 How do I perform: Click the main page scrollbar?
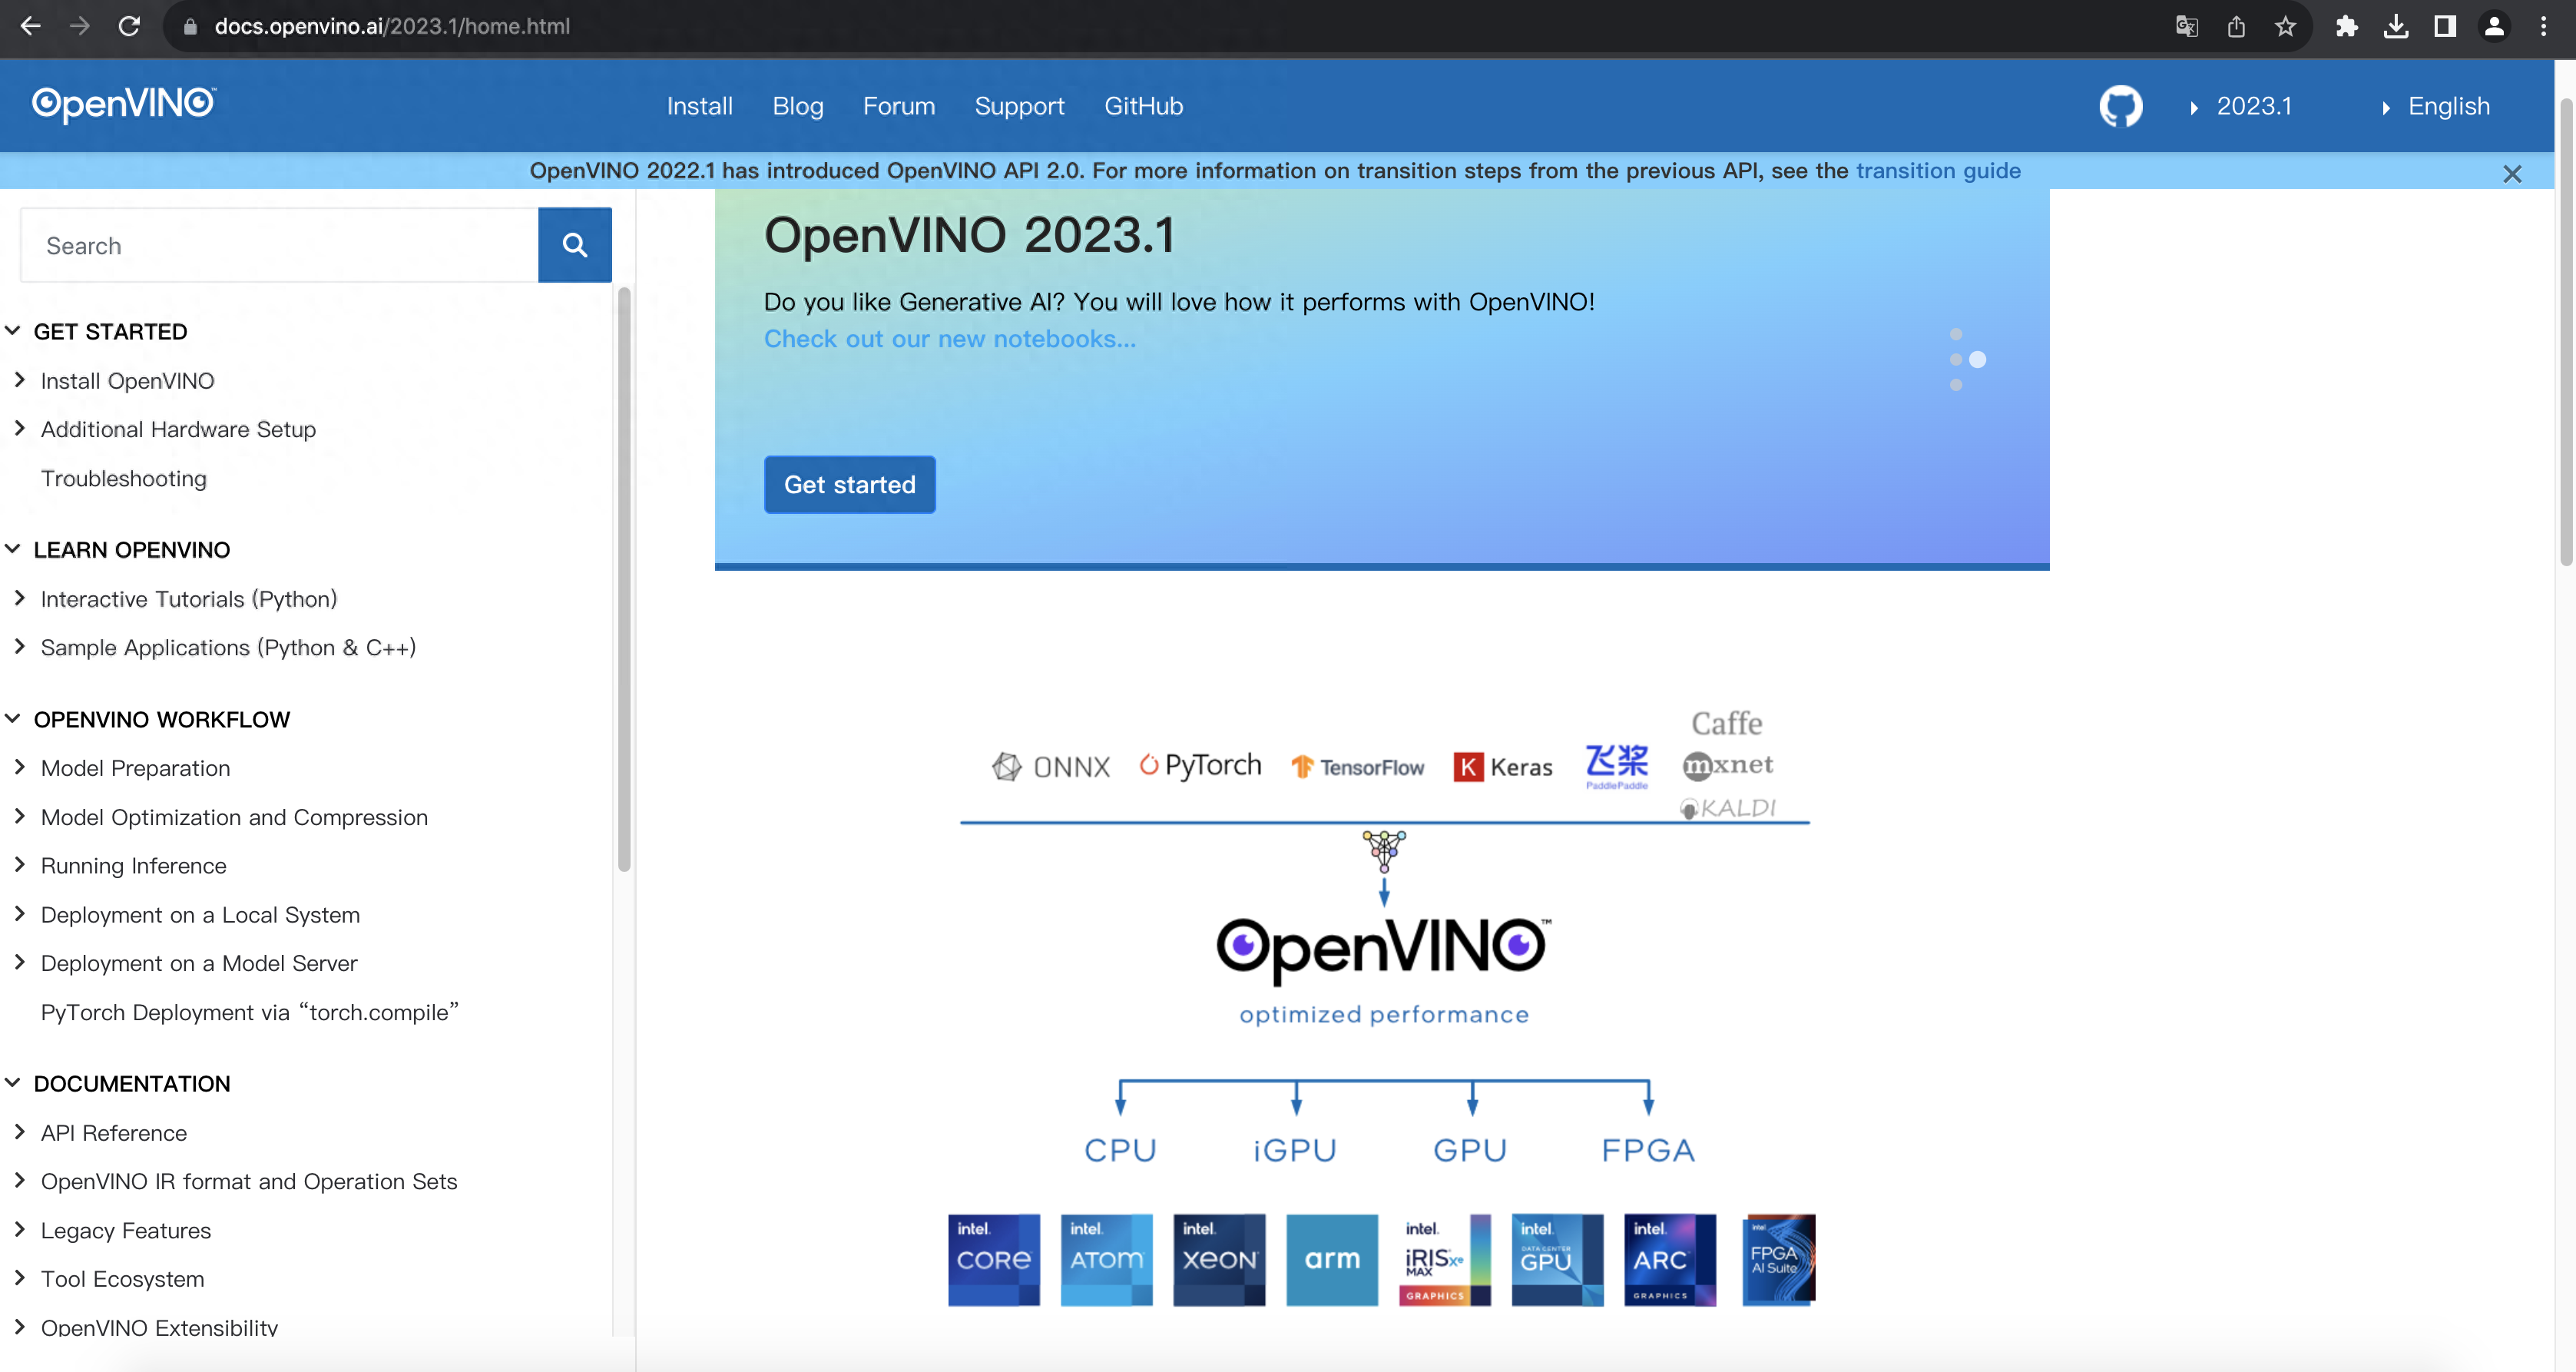(x=2566, y=332)
